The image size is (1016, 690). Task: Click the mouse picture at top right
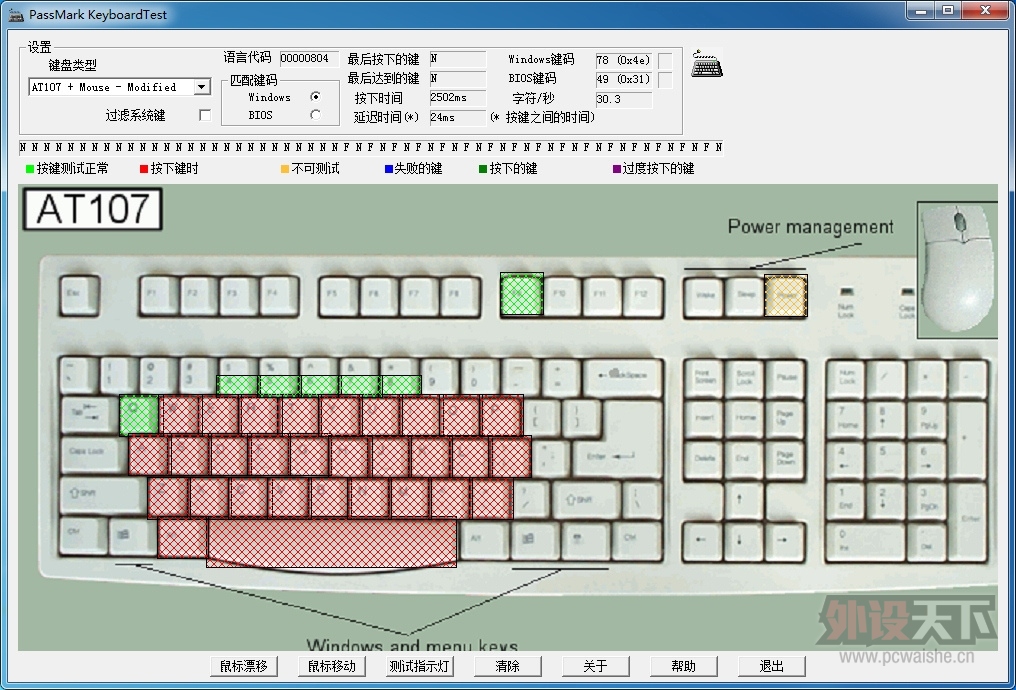pyautogui.click(x=957, y=269)
